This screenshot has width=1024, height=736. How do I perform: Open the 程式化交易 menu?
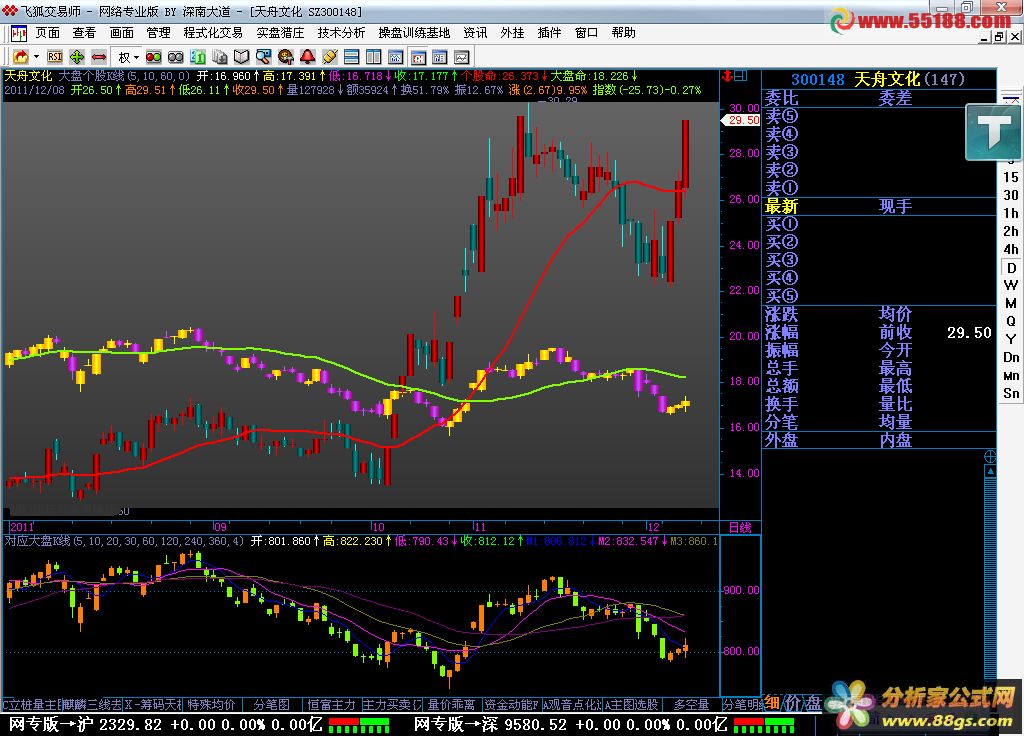(213, 33)
